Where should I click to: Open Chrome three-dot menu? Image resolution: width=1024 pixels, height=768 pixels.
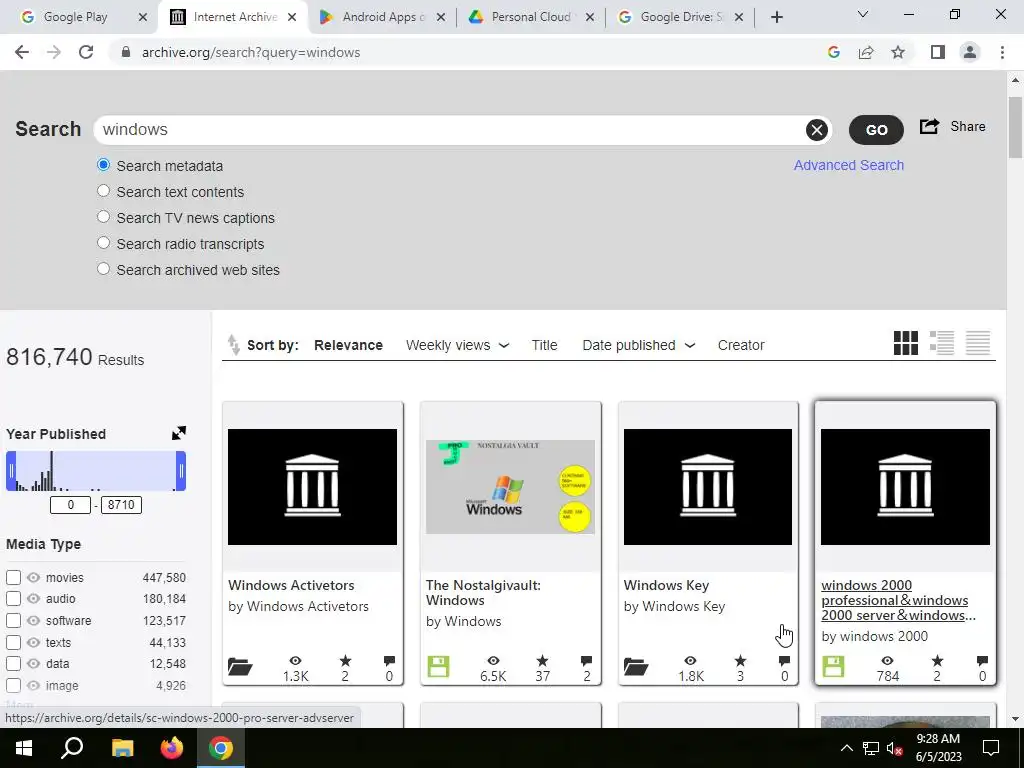[1002, 52]
